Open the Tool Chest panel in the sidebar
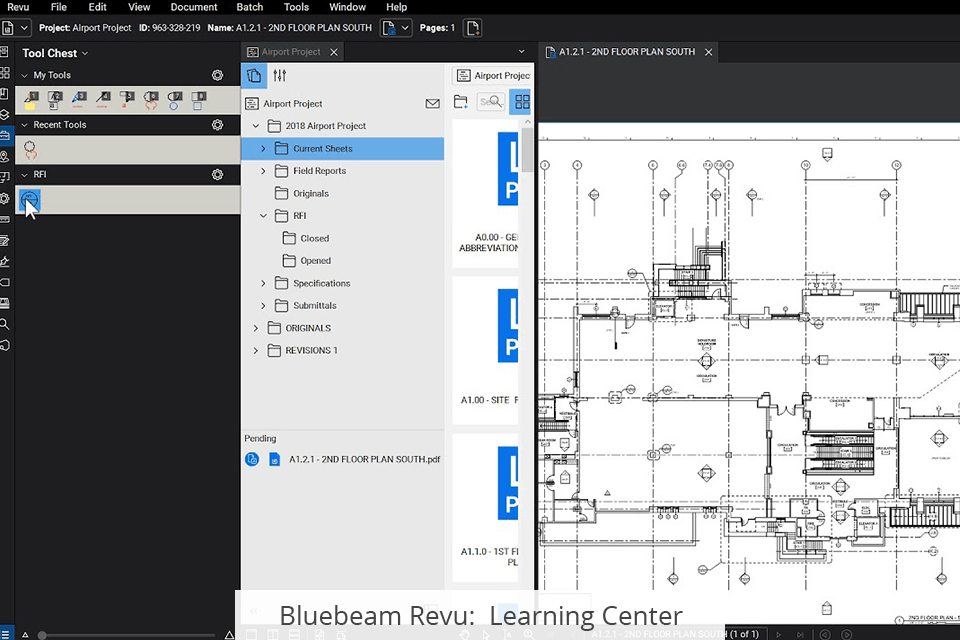This screenshot has height=640, width=960. coord(4,135)
